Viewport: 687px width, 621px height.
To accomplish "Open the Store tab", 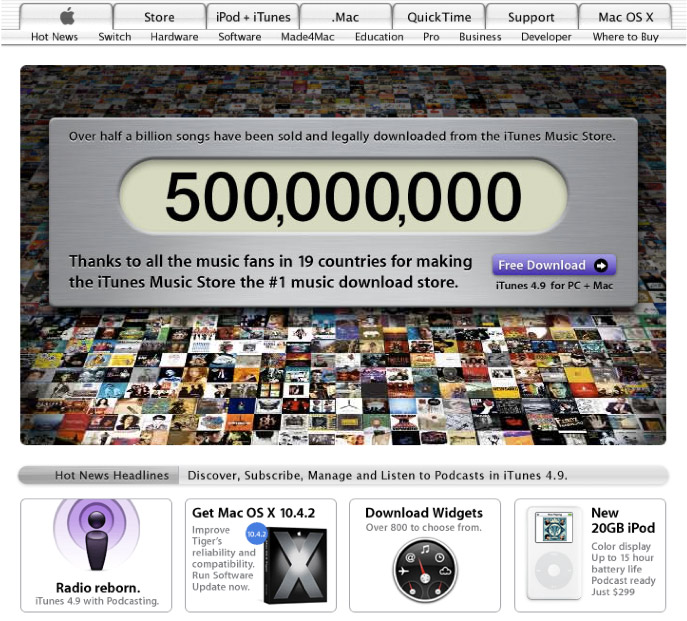I will point(159,17).
